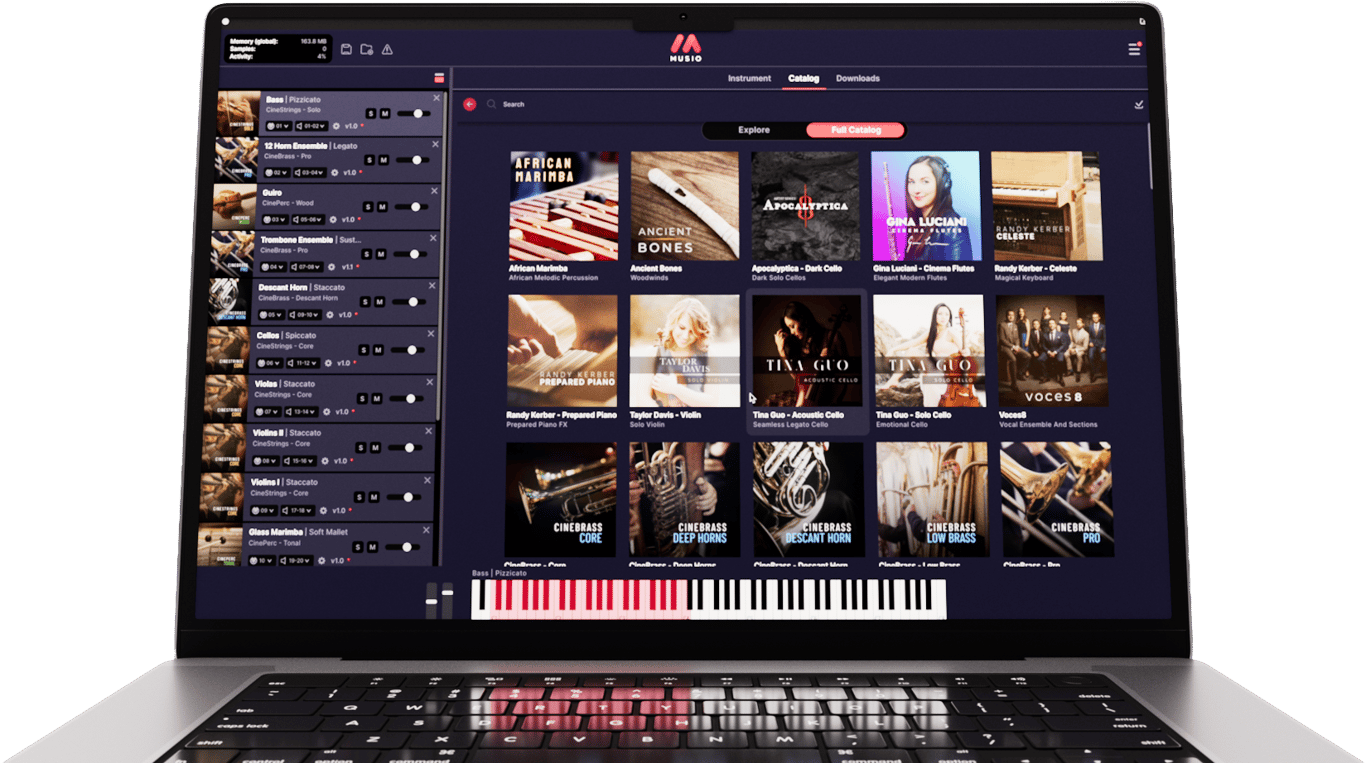The image size is (1366, 763).
Task: Click the checkmark download icon near search
Action: 1139,104
